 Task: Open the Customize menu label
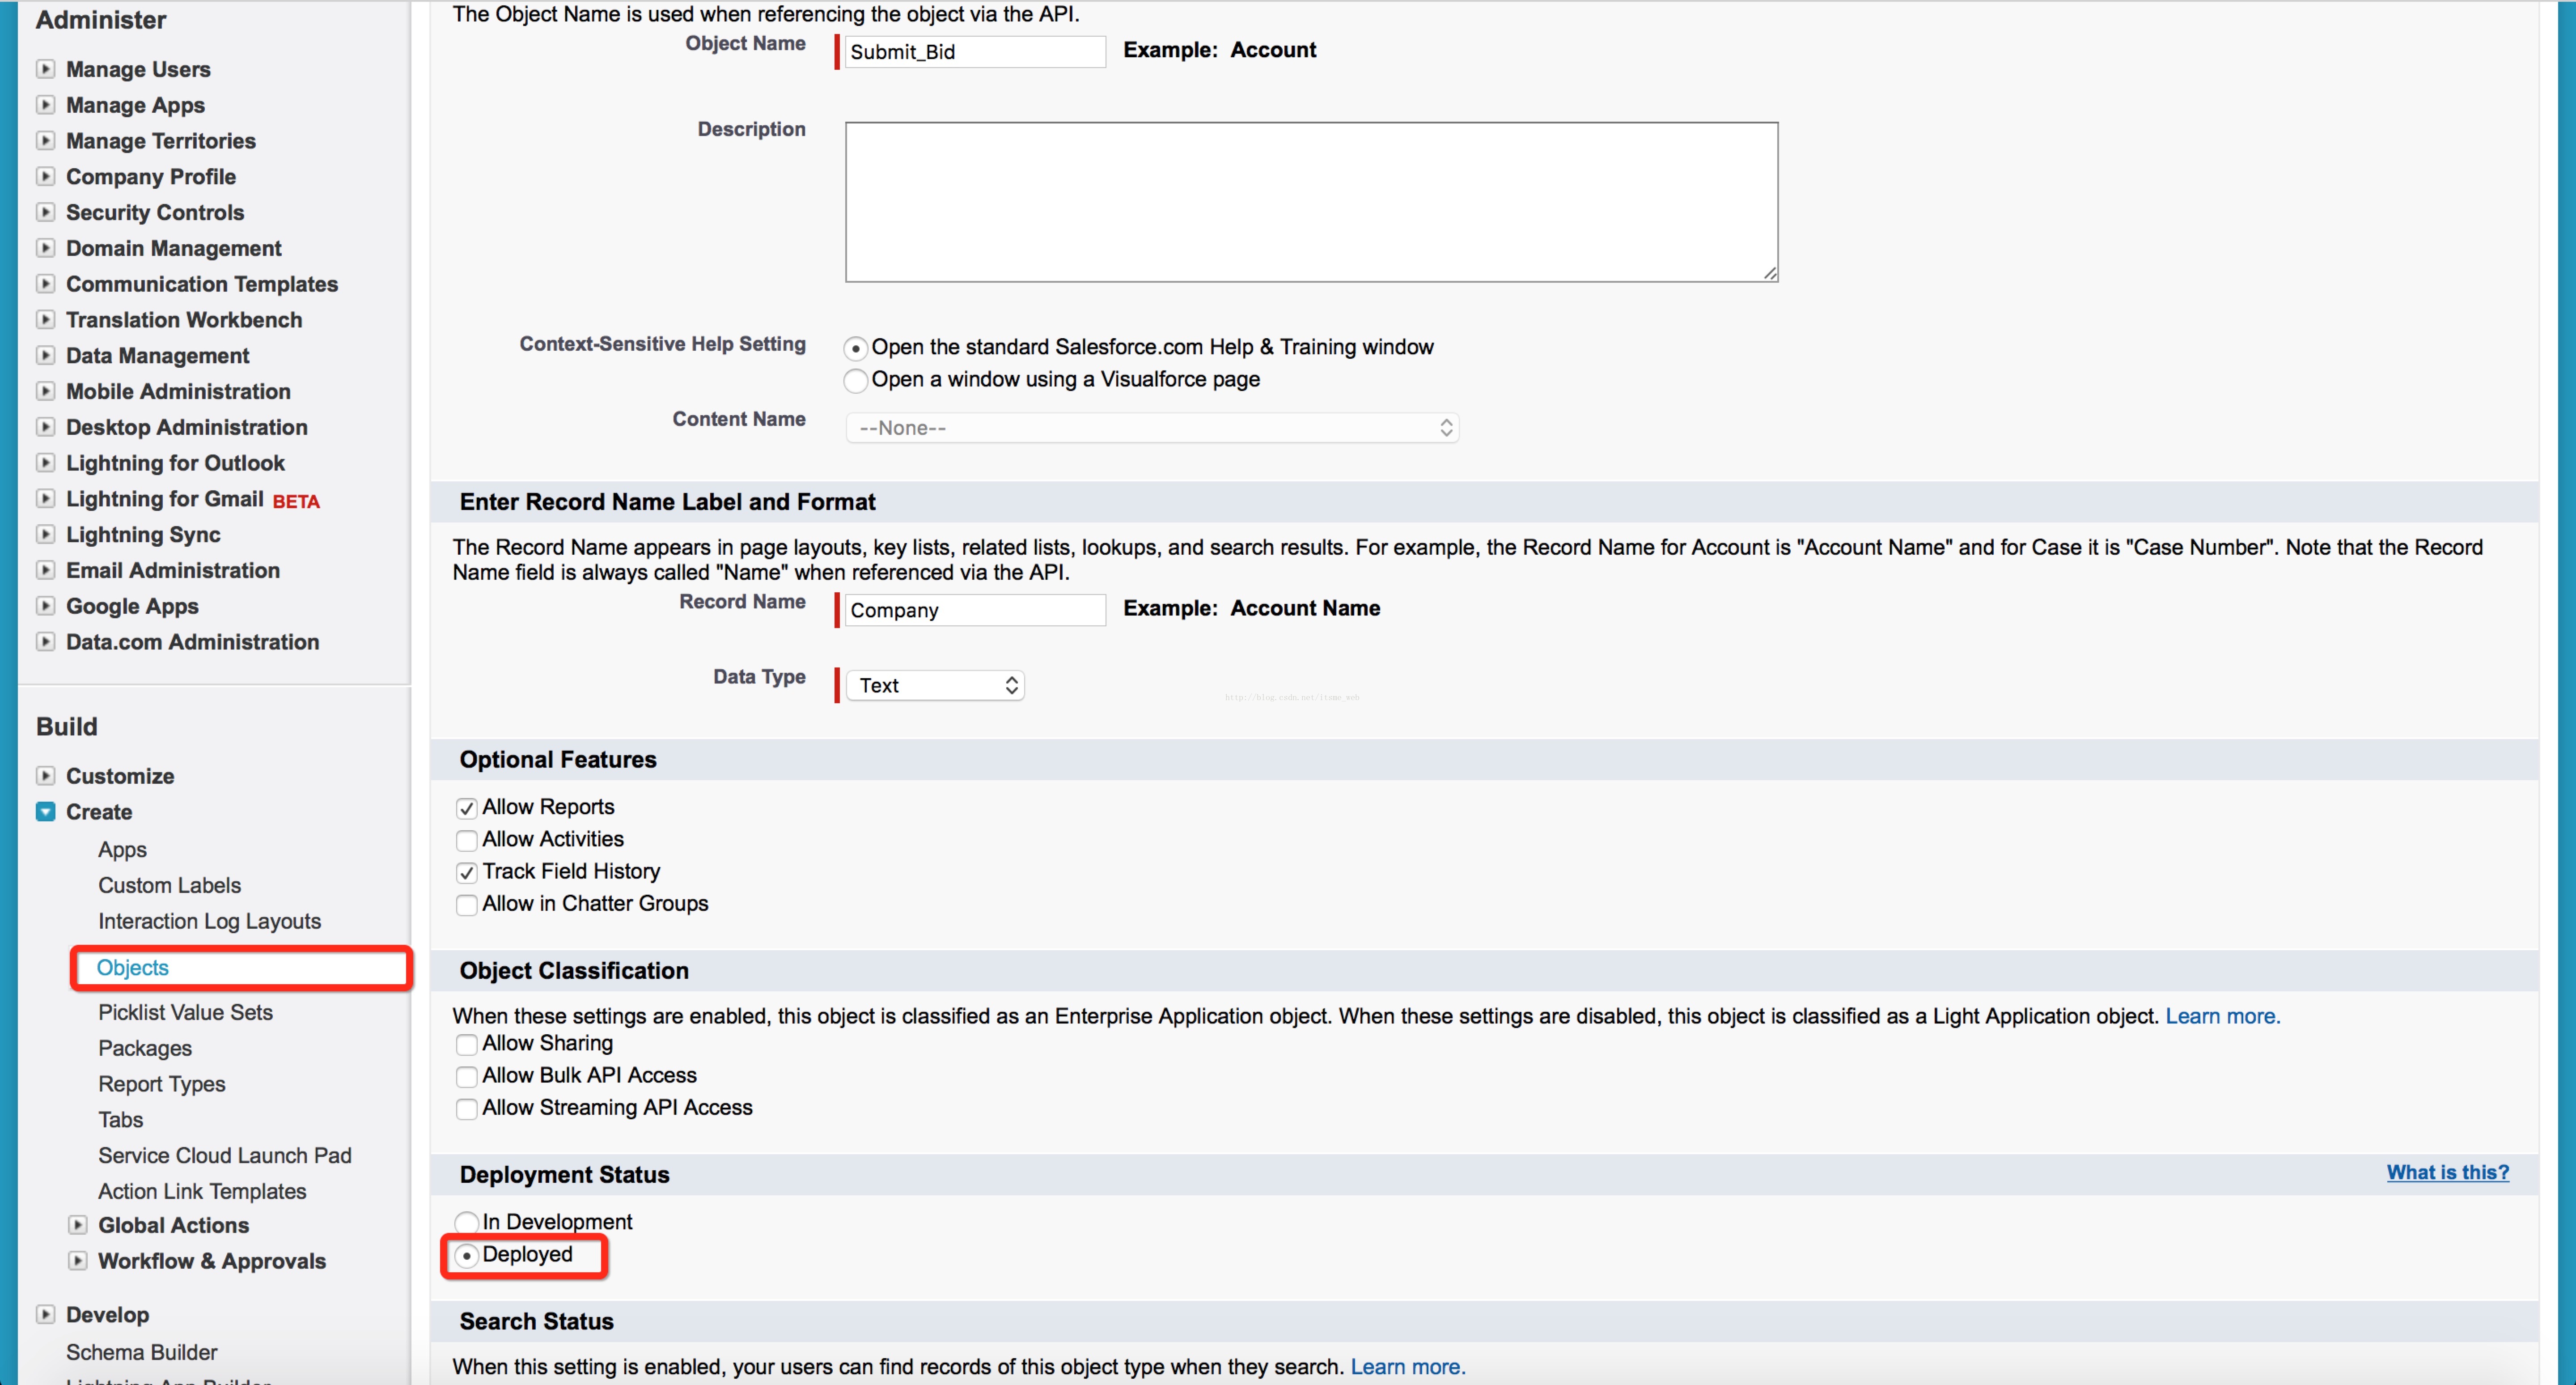pyautogui.click(x=120, y=776)
